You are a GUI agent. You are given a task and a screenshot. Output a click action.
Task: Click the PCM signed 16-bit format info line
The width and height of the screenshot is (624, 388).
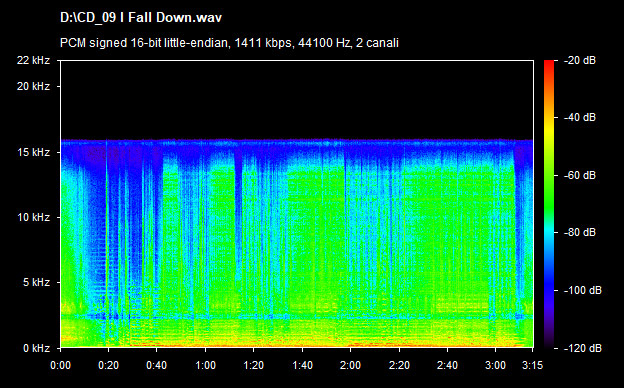pos(229,43)
